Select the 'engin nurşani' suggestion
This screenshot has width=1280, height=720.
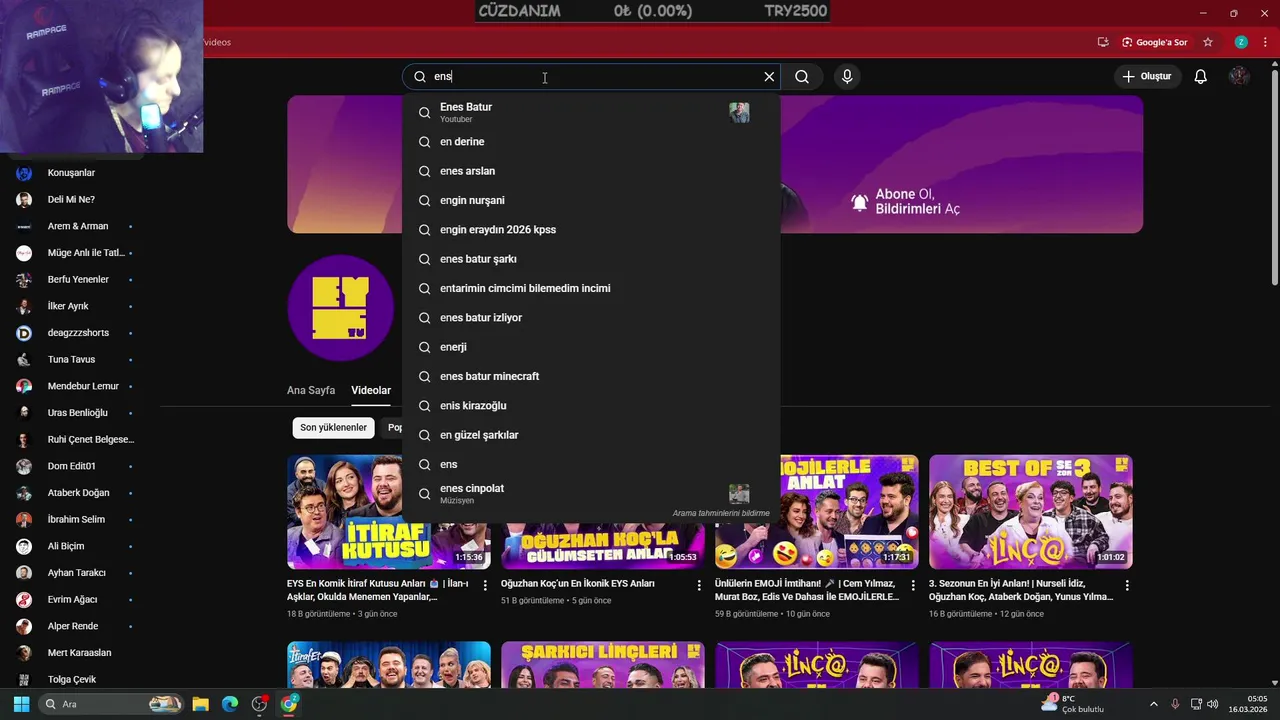tap(591, 200)
